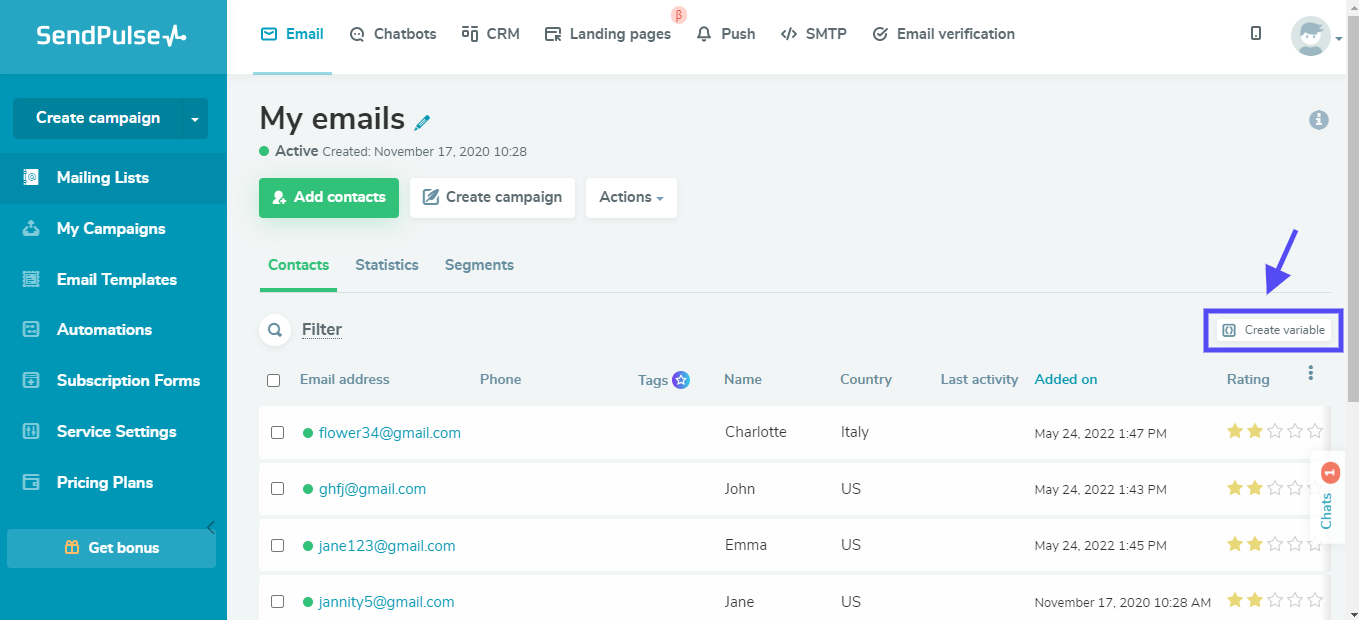Check the box for flower34@gmail.com
Viewport: 1359px width, 620px height.
click(x=278, y=433)
